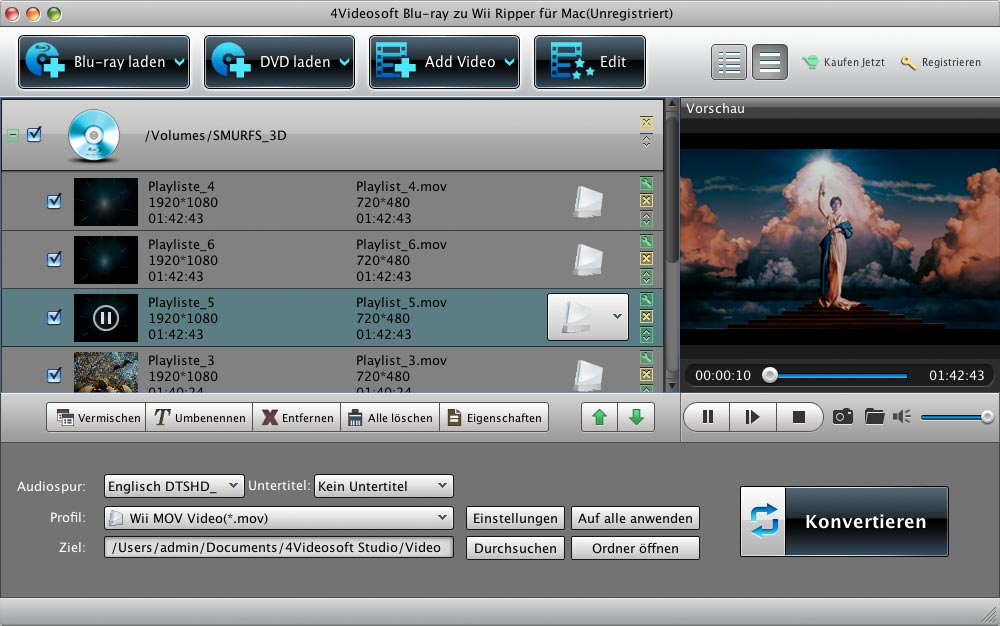
Task: Toggle the SMURFS_3D volume checkbox
Action: (x=34, y=134)
